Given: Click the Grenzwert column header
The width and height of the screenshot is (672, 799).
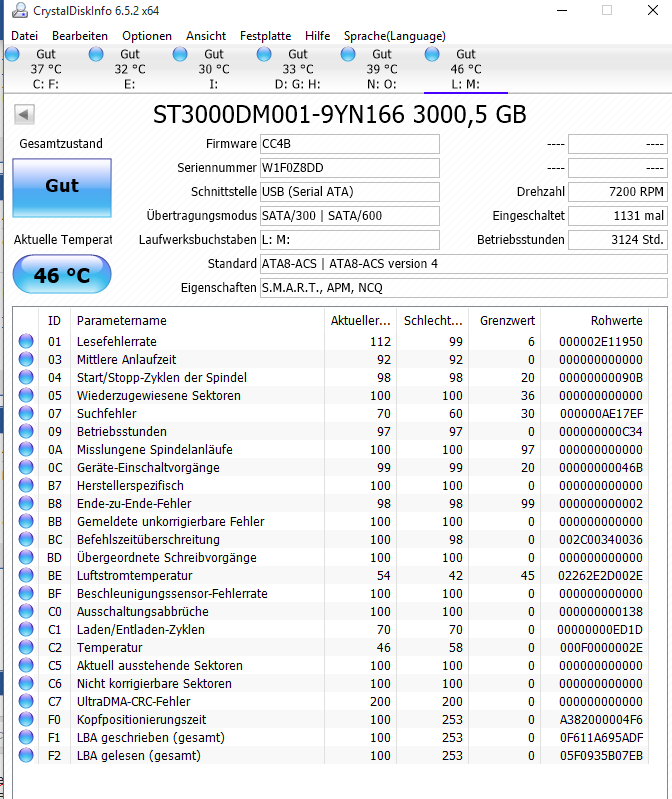Looking at the screenshot, I should tap(504, 321).
